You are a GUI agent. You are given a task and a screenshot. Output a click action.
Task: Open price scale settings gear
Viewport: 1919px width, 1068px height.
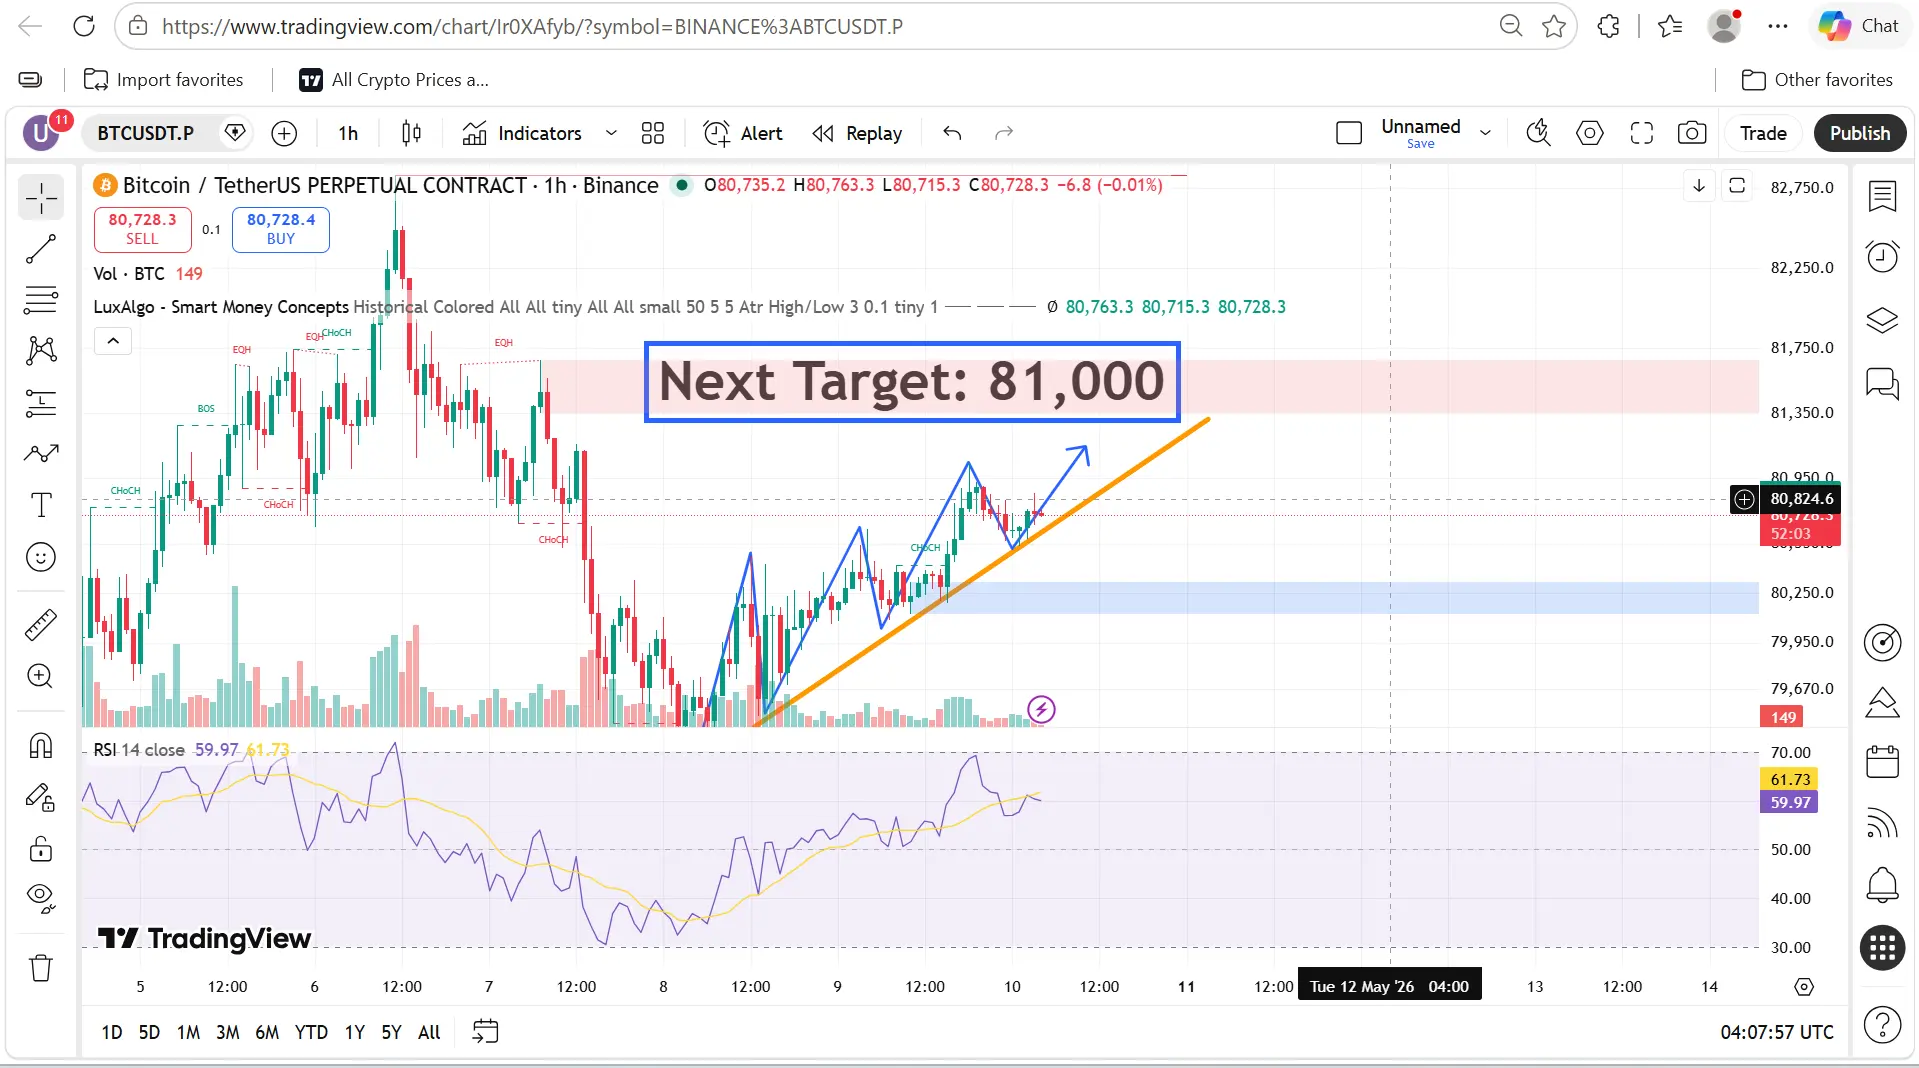pos(1804,987)
